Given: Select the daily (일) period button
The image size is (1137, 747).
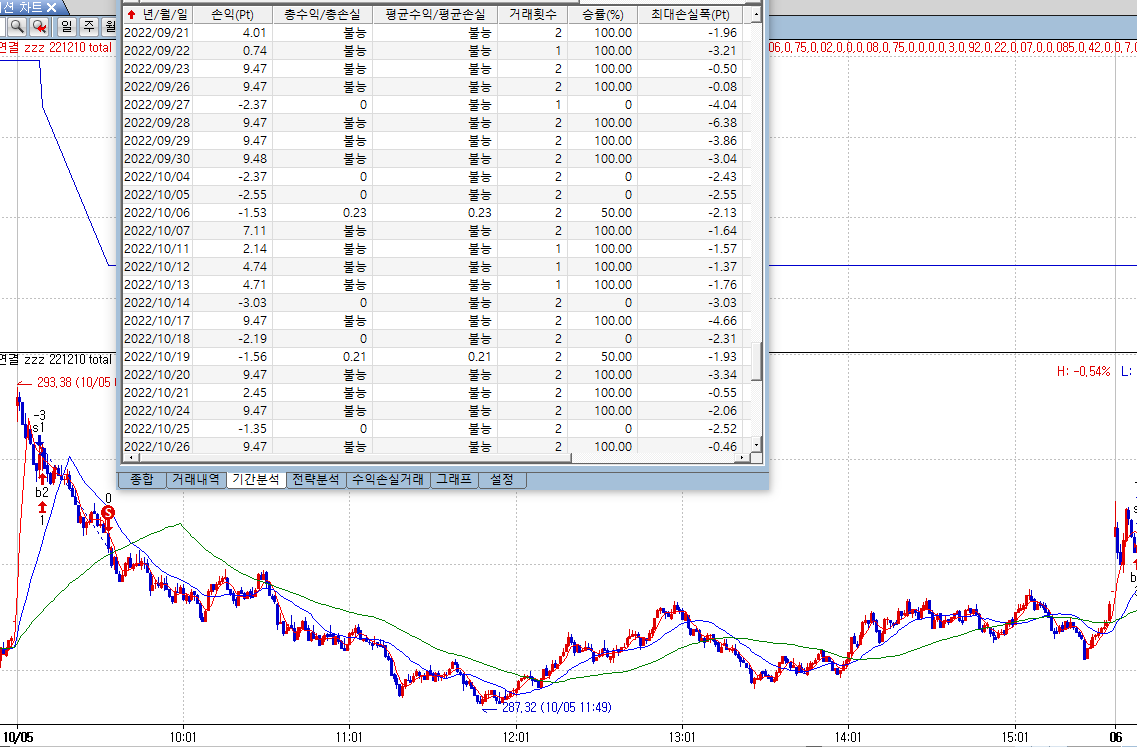Looking at the screenshot, I should [x=67, y=26].
